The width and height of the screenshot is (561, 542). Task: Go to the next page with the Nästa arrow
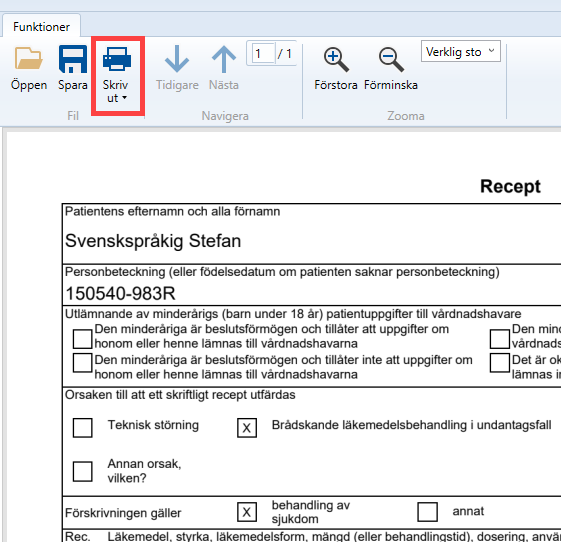tap(224, 68)
